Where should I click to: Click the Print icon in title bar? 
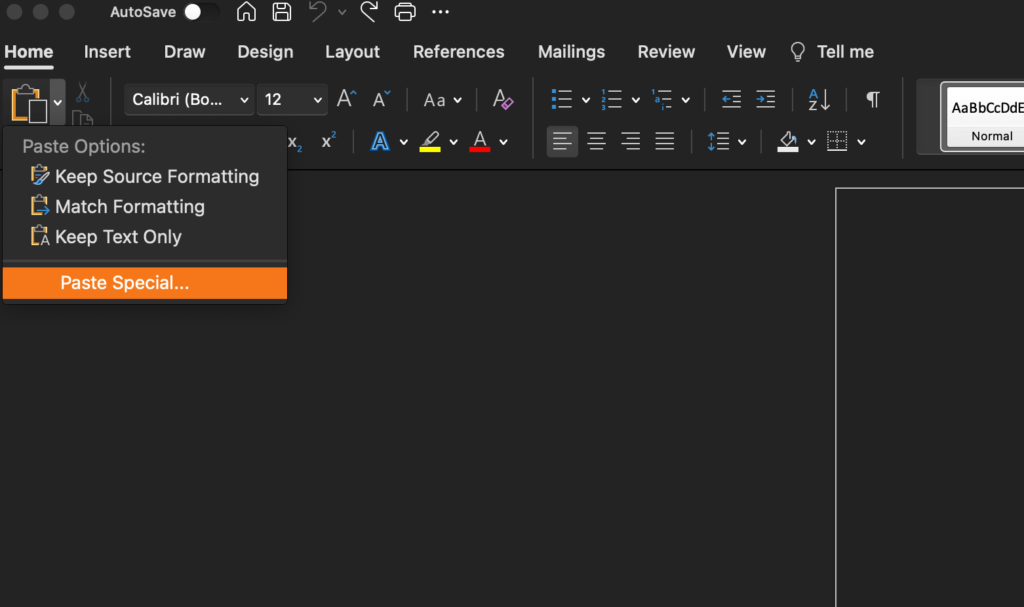(x=404, y=12)
